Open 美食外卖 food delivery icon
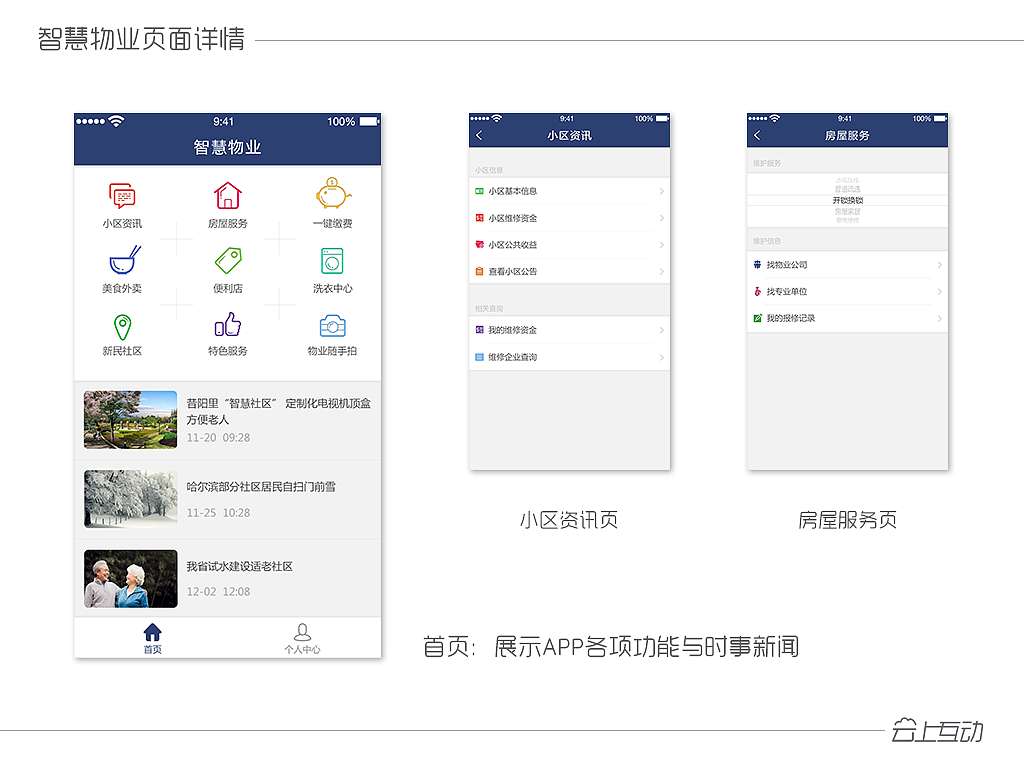Screen dimensions: 1024x768 point(122,262)
